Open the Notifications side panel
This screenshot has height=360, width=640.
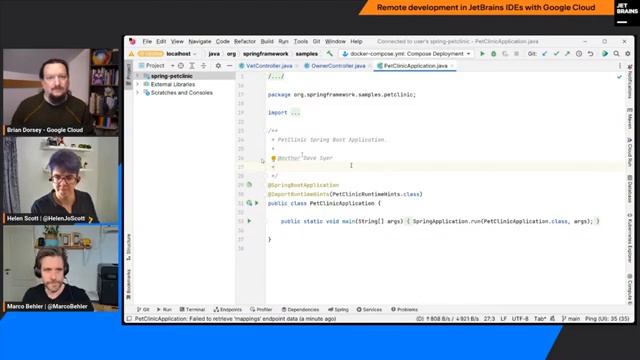coord(630,82)
